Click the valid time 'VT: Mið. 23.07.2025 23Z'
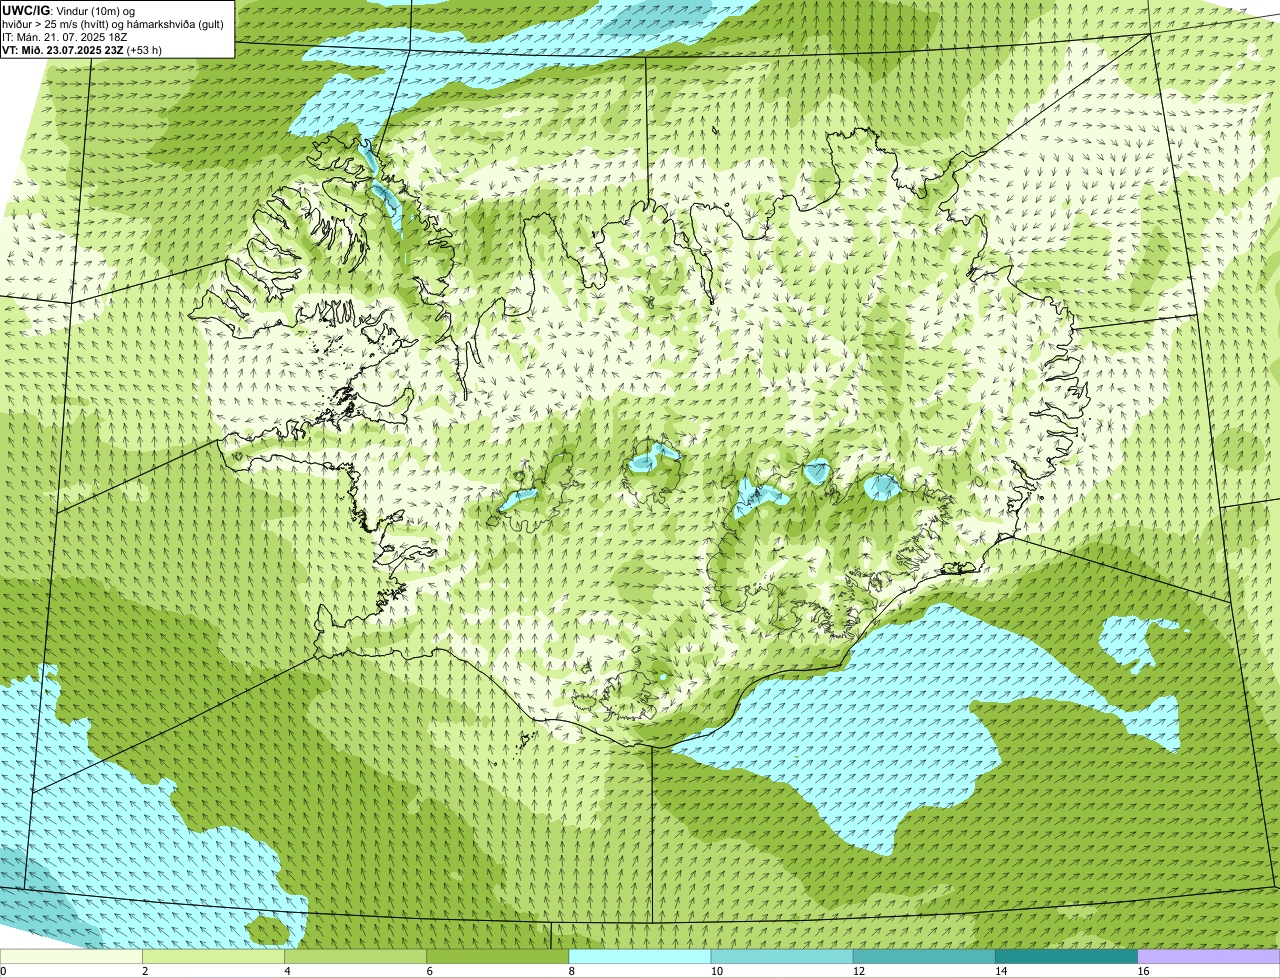 pos(63,49)
